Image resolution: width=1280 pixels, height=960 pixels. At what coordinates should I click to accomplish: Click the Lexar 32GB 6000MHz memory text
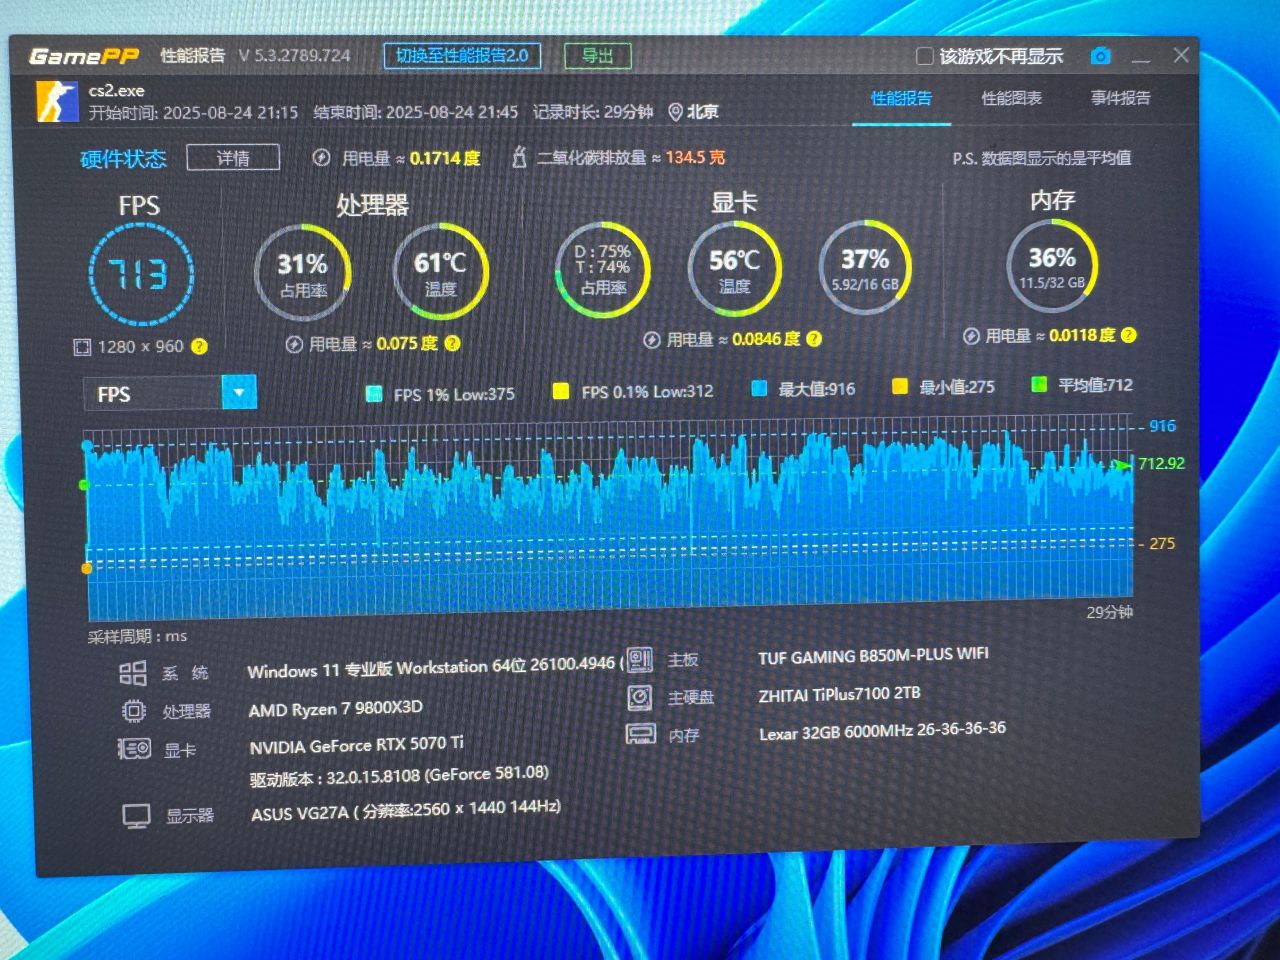[882, 731]
